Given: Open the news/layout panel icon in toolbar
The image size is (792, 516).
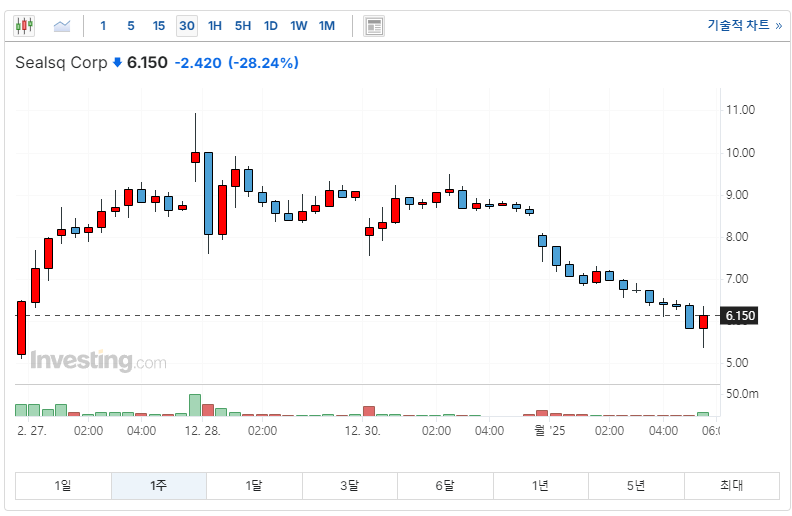Looking at the screenshot, I should pos(374,26).
